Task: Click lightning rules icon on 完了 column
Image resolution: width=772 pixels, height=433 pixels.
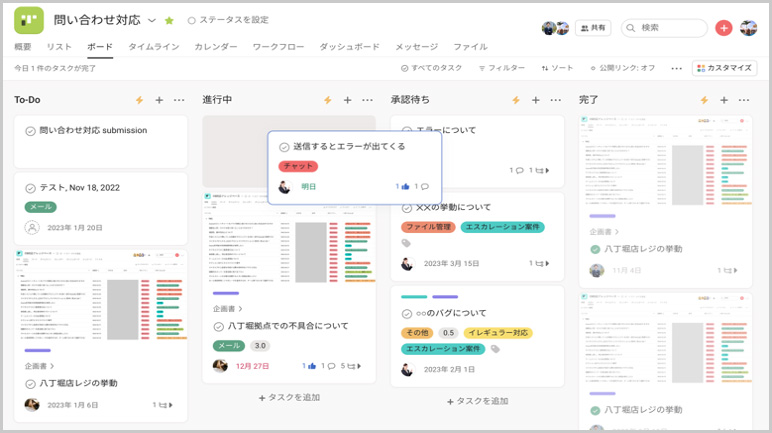Action: 705,100
